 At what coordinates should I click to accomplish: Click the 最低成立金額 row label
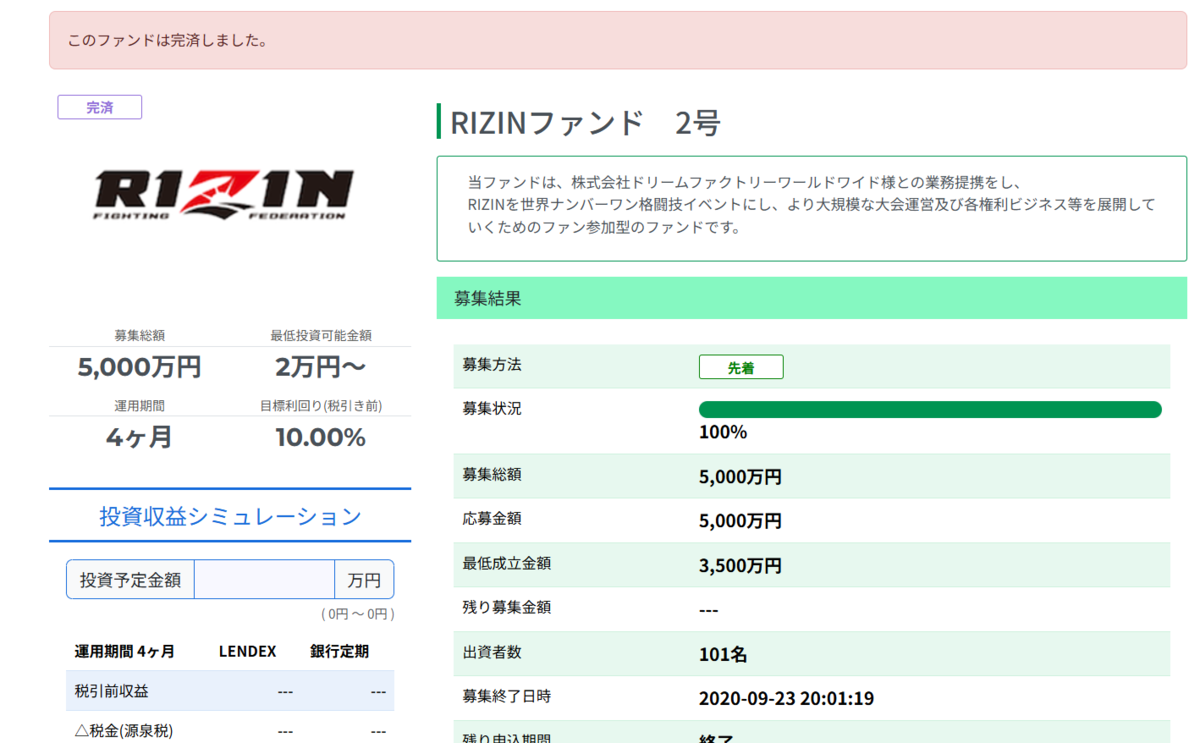507,563
